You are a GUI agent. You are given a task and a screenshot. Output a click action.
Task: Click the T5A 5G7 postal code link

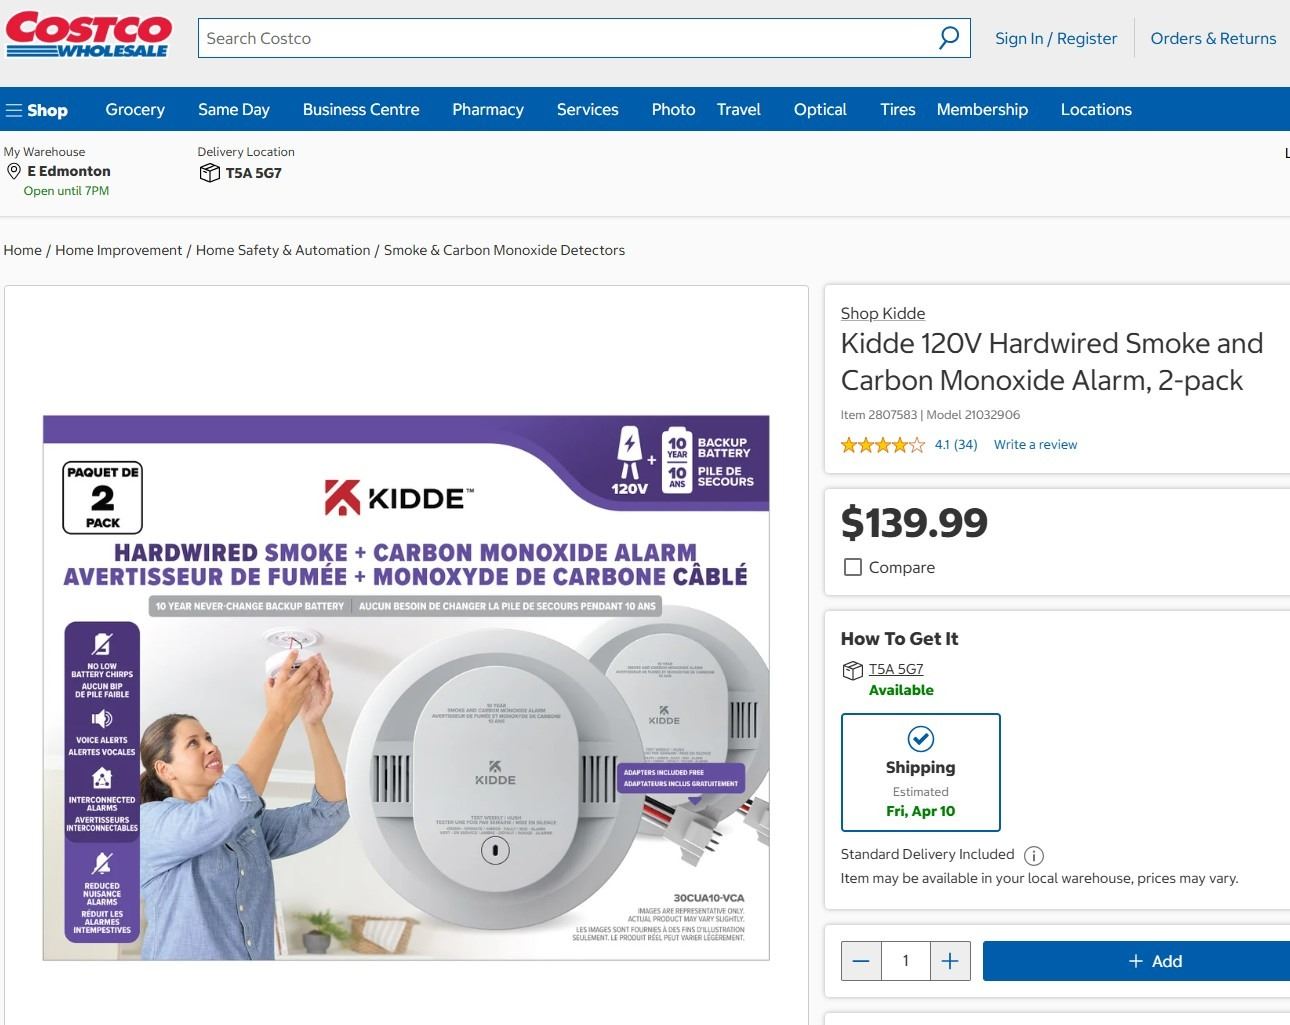pos(896,669)
